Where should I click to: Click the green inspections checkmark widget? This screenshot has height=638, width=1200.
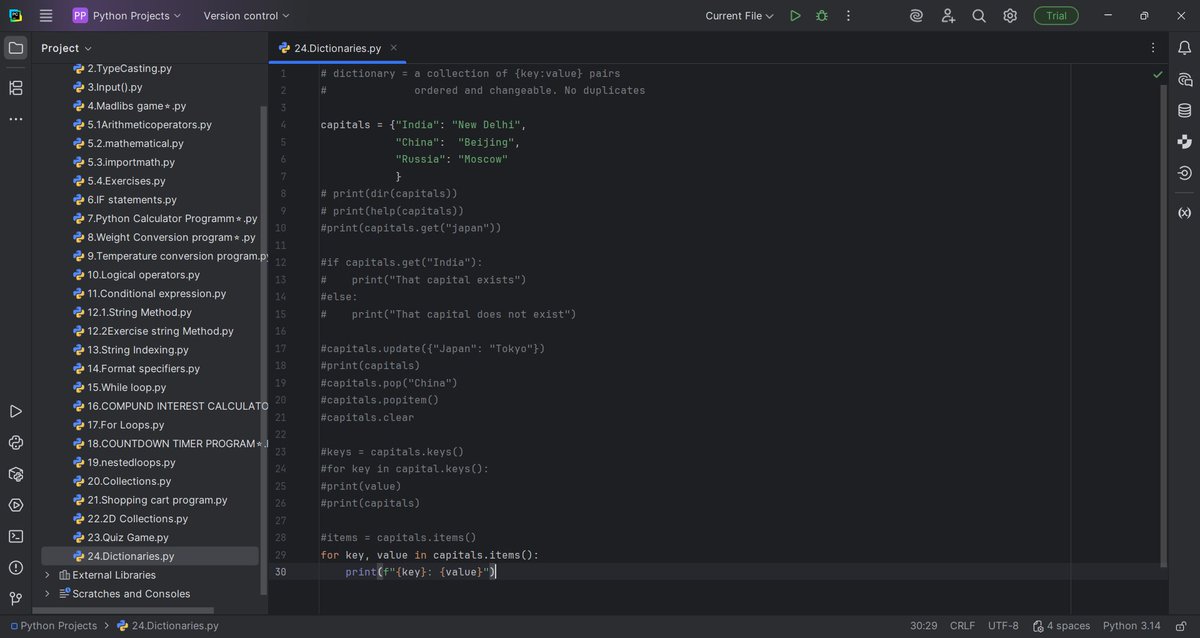pyautogui.click(x=1158, y=74)
